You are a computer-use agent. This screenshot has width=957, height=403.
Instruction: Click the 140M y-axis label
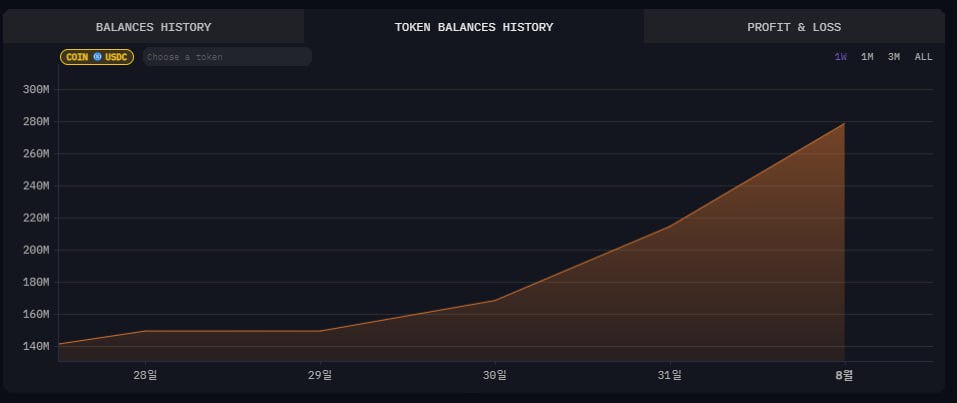(x=35, y=346)
